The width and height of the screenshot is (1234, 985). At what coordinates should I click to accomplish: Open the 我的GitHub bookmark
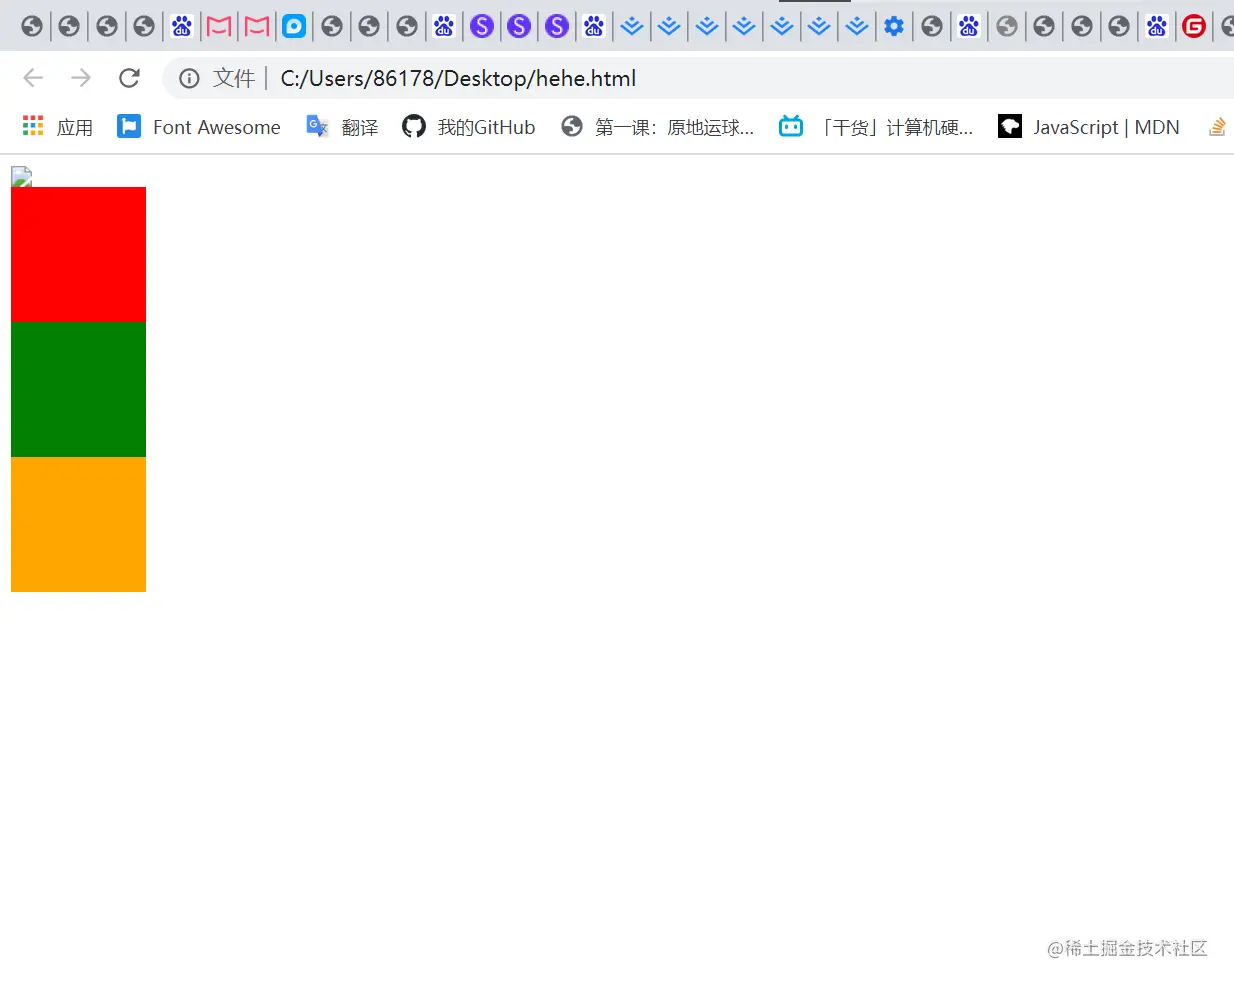tap(468, 127)
